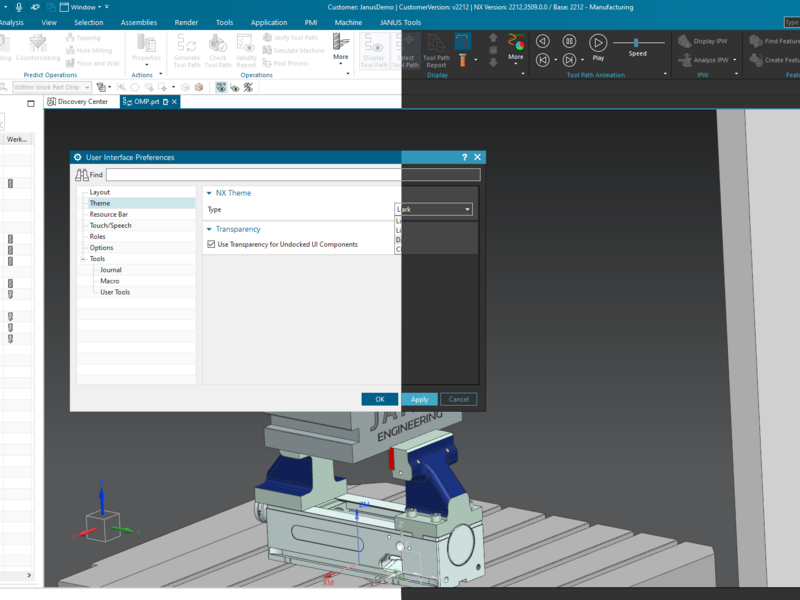Open the Assemblies tab
The height and width of the screenshot is (600, 800).
coord(139,22)
